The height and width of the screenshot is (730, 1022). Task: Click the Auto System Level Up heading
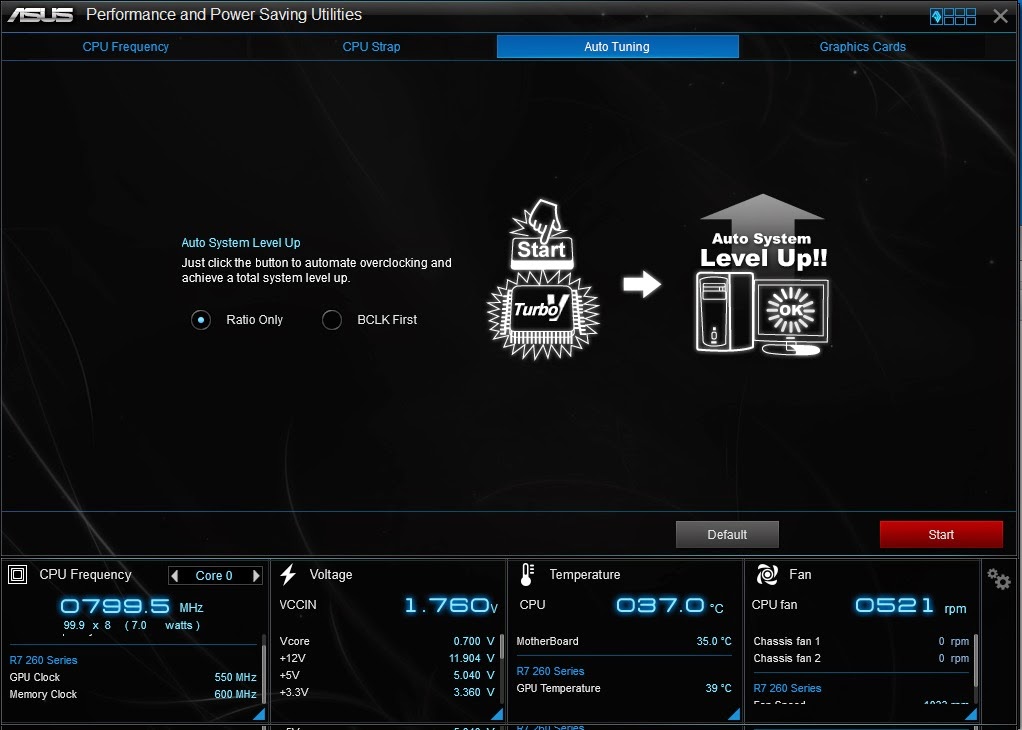(241, 243)
